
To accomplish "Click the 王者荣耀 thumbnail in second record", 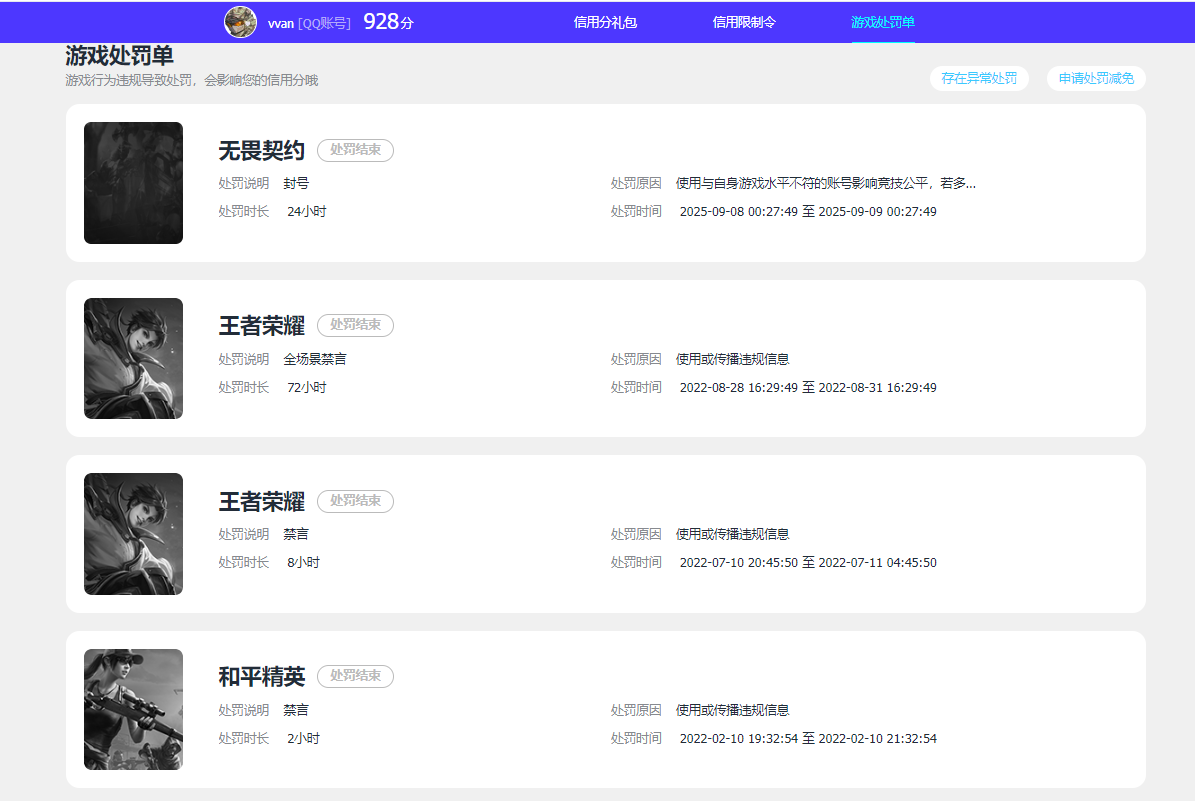I will pyautogui.click(x=133, y=358).
